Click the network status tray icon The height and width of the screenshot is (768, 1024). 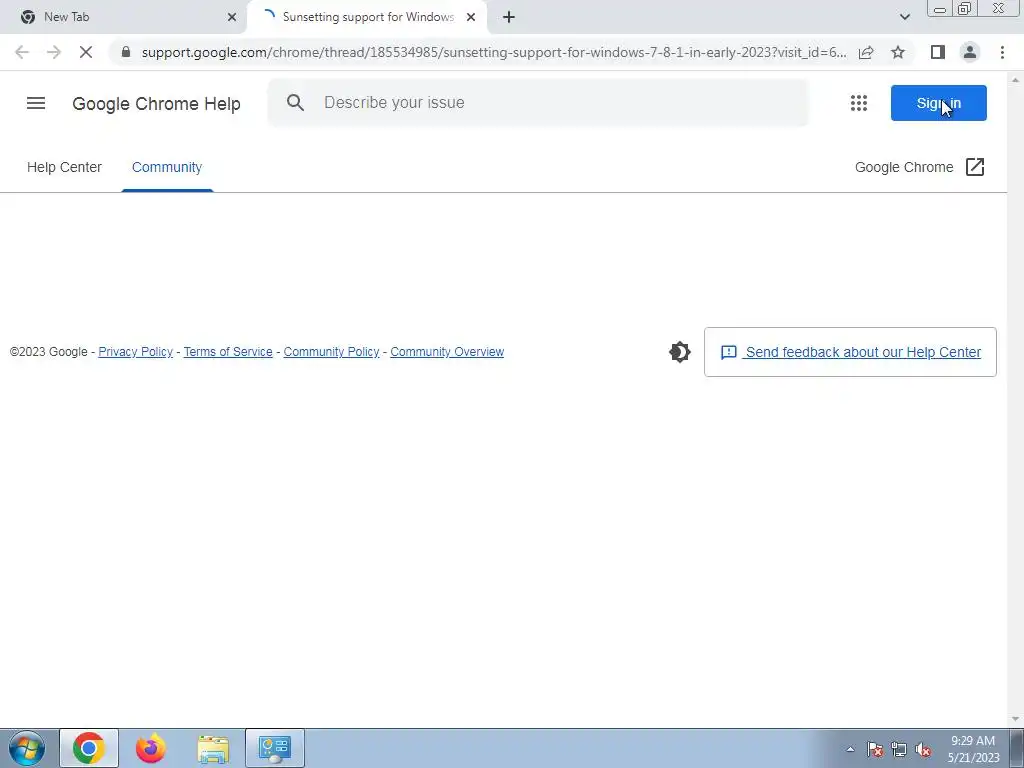(899, 749)
